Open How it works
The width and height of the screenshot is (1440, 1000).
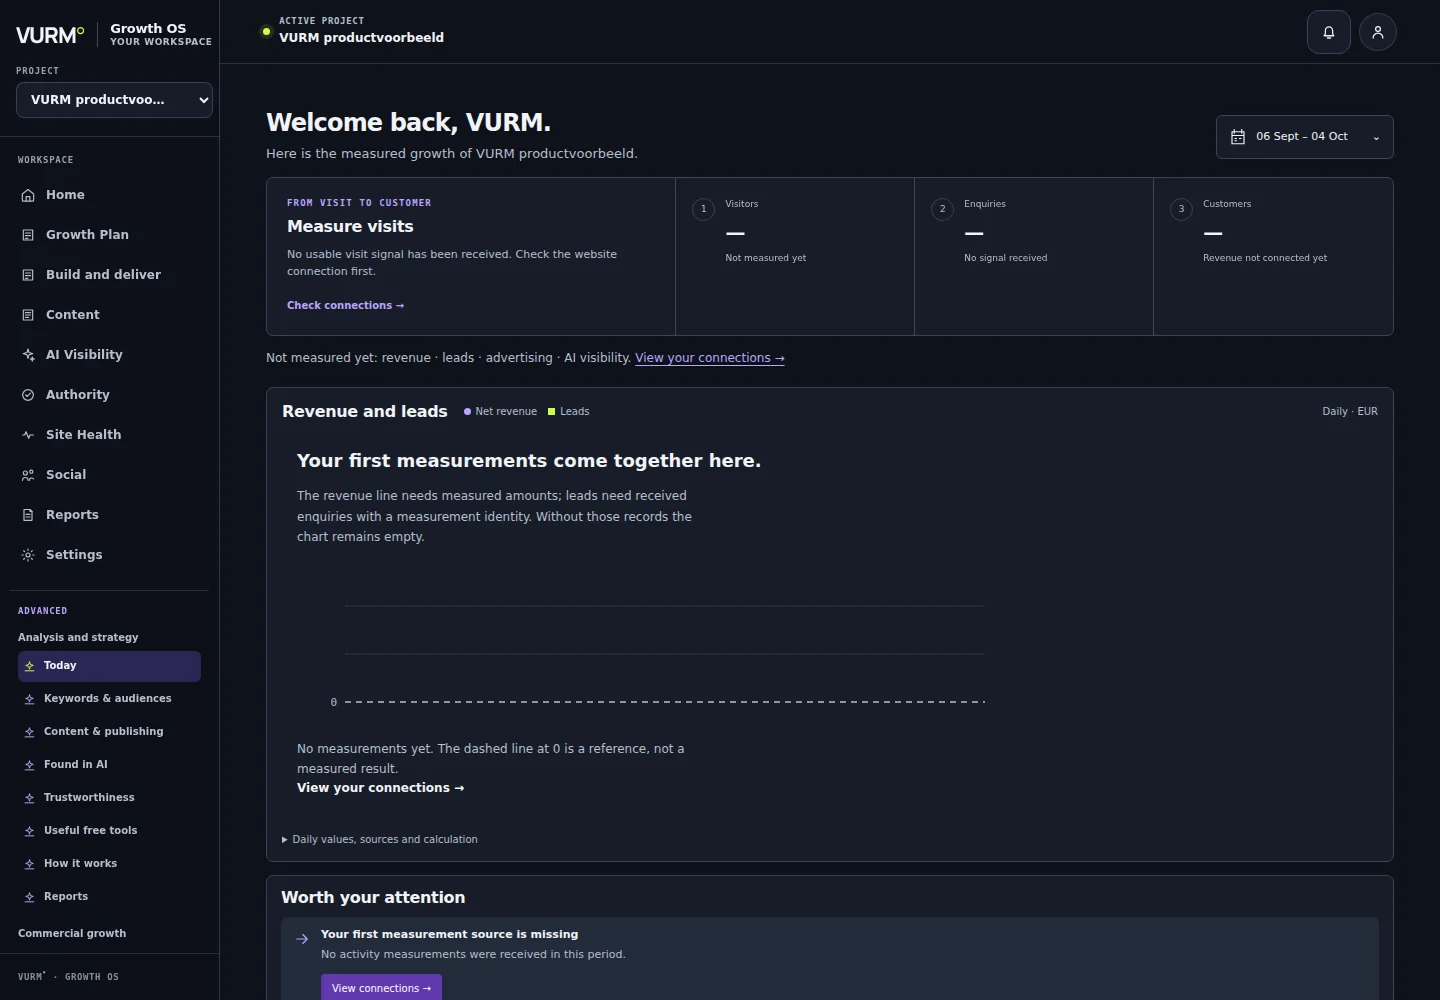[109, 864]
